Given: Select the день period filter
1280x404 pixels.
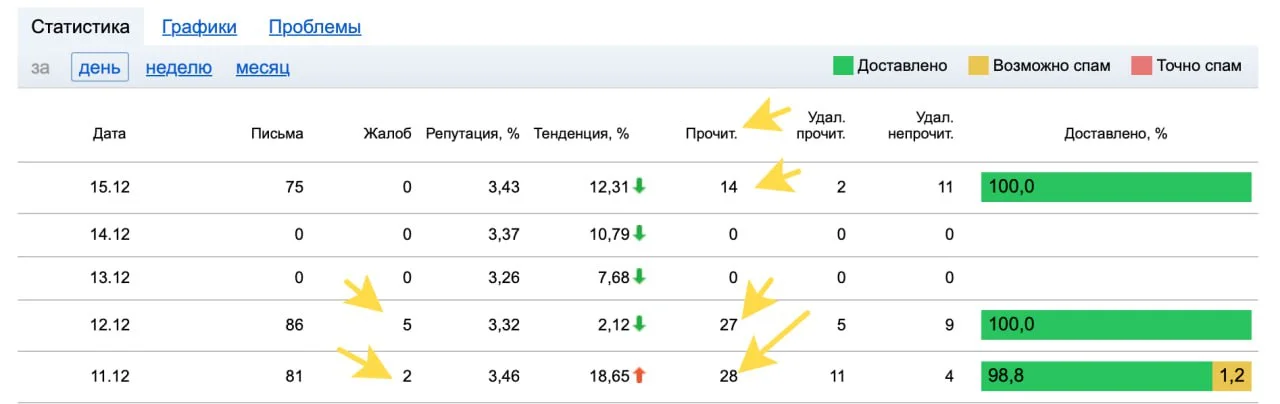Looking at the screenshot, I should click(x=100, y=68).
